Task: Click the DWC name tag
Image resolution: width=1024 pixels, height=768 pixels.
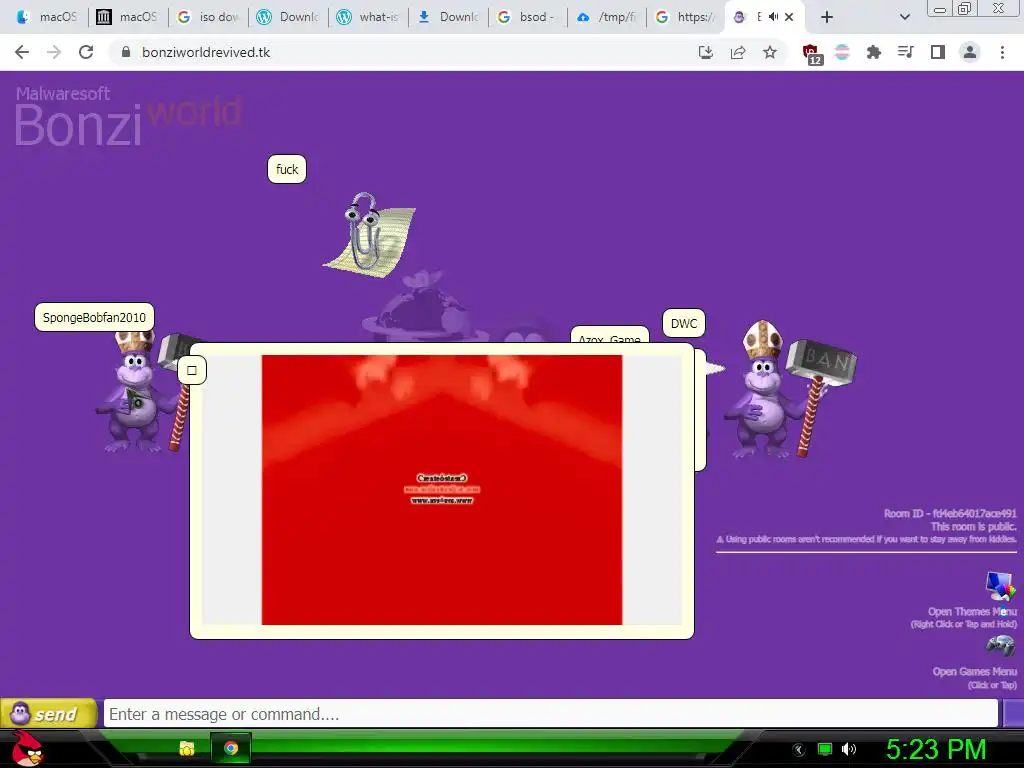Action: point(684,323)
